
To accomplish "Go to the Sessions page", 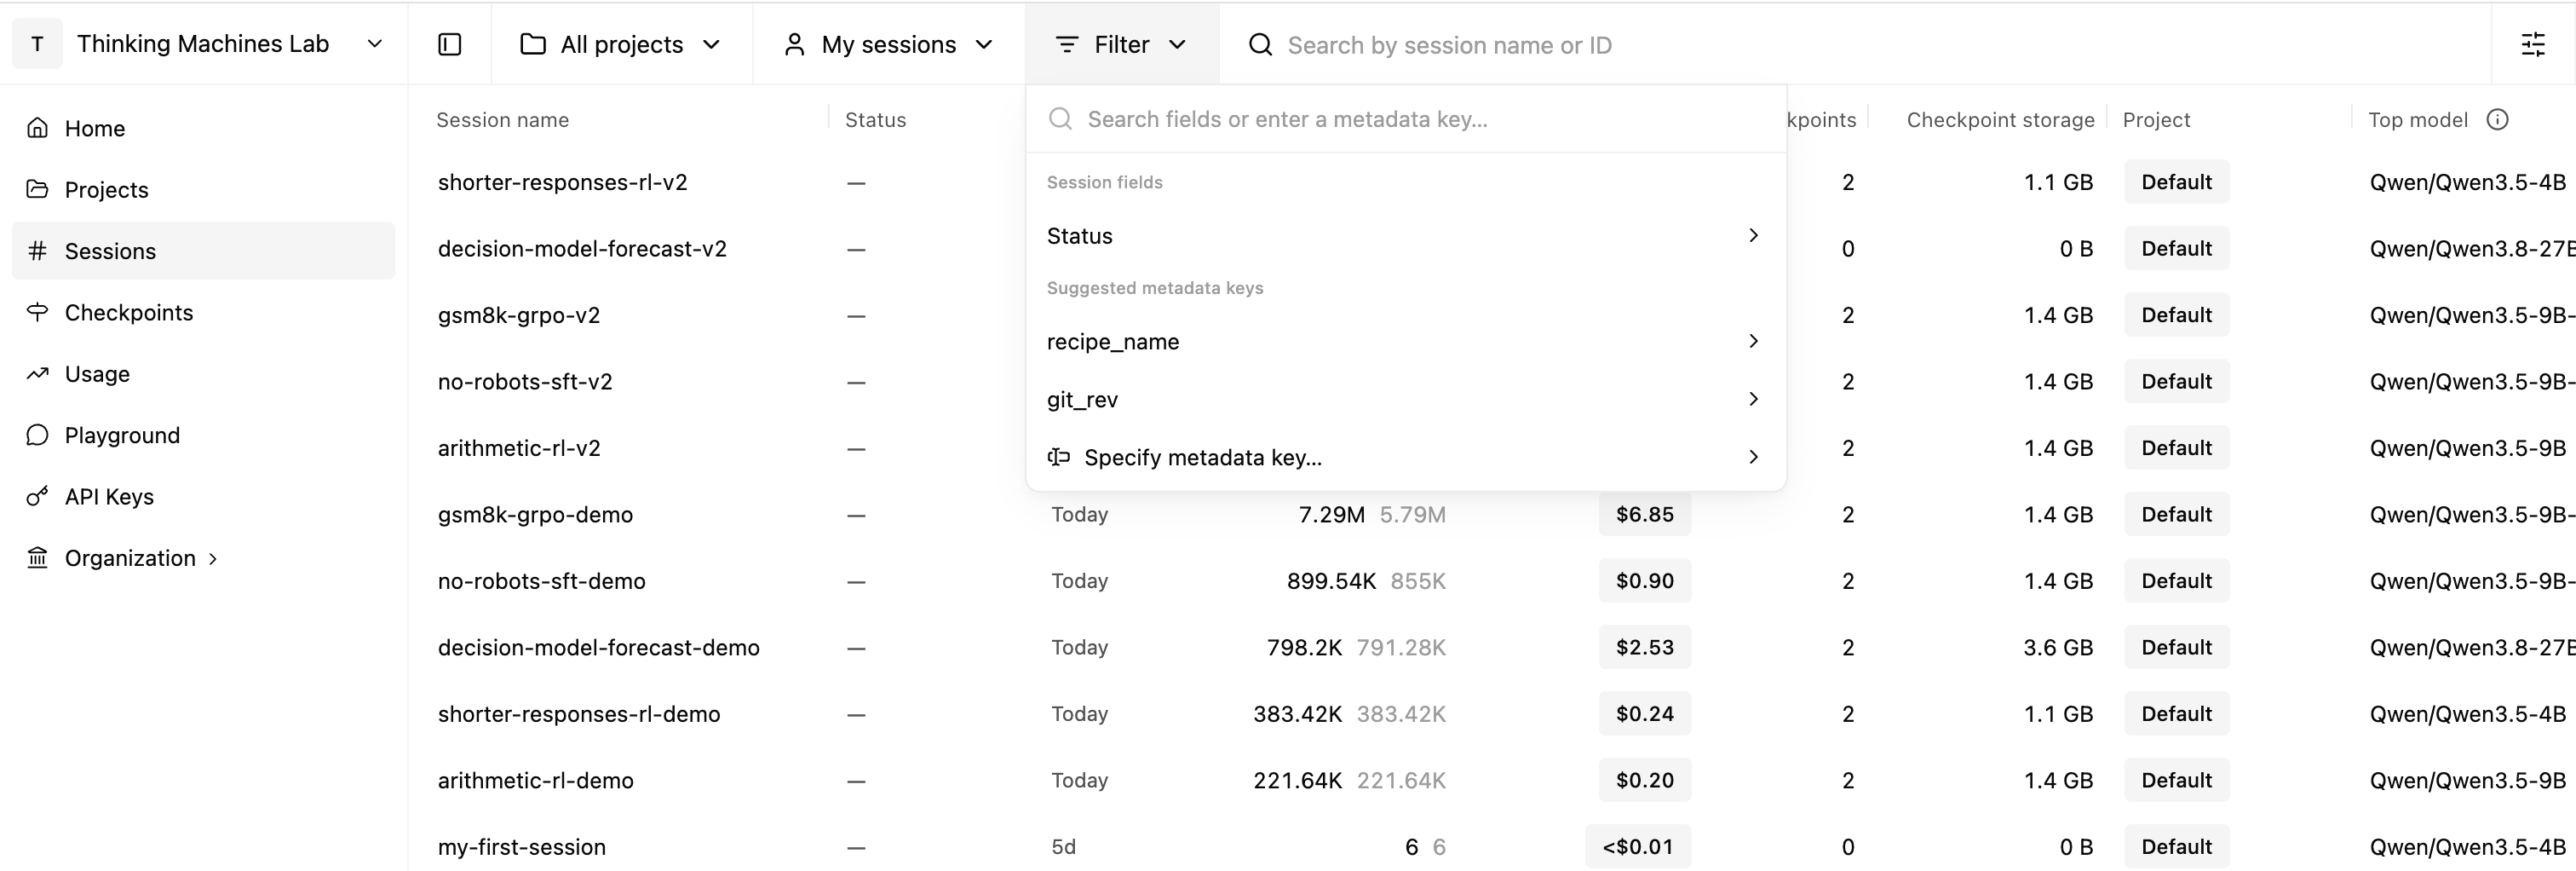I will tap(203, 250).
